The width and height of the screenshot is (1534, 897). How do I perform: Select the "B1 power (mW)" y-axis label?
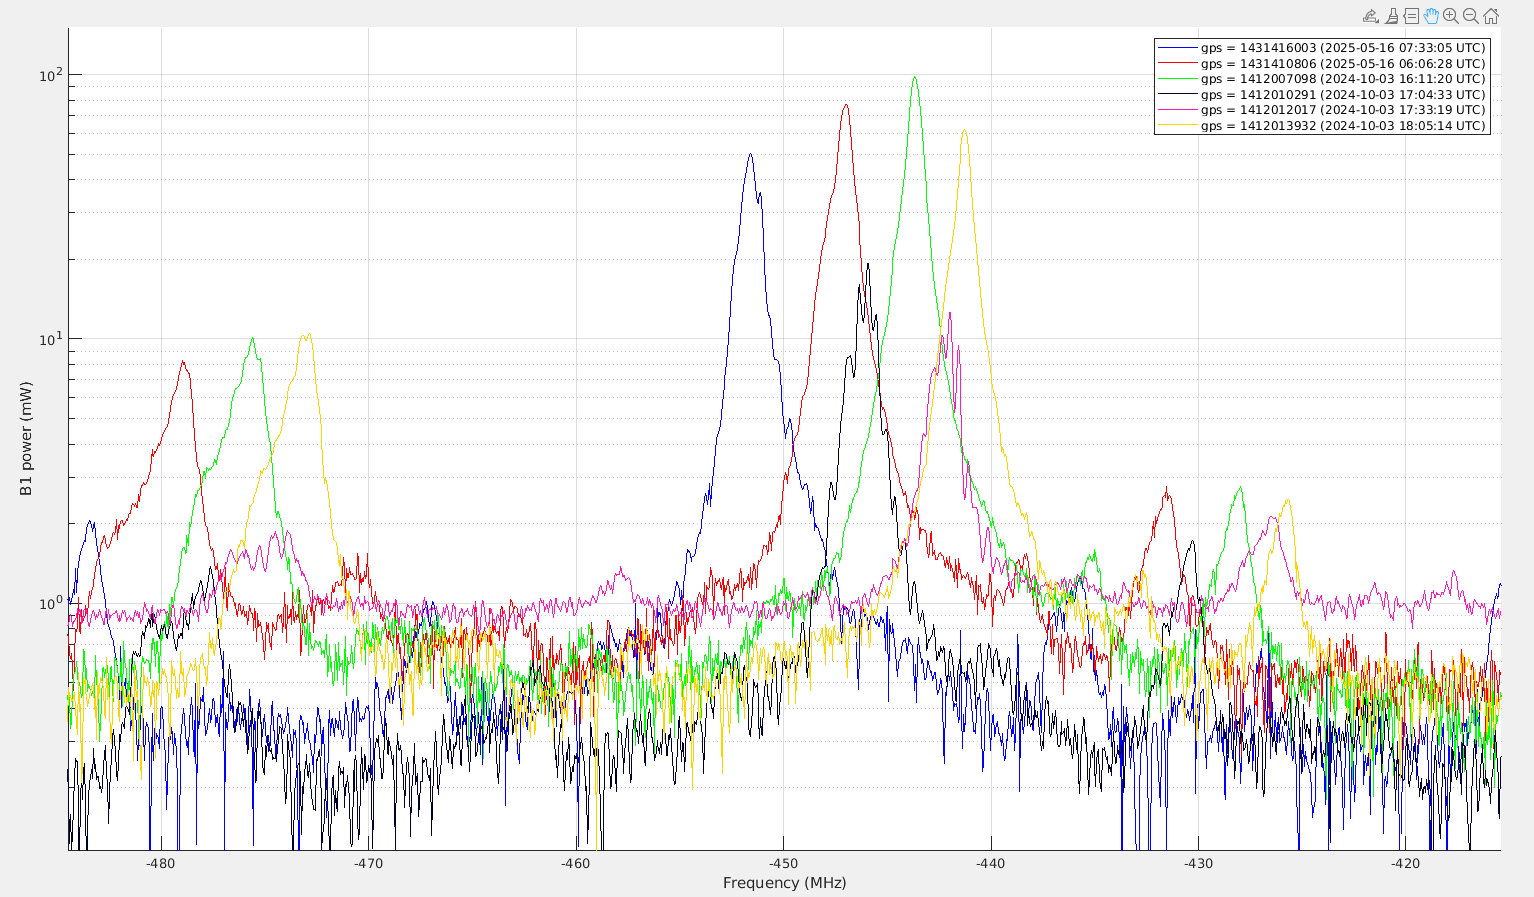(26, 439)
